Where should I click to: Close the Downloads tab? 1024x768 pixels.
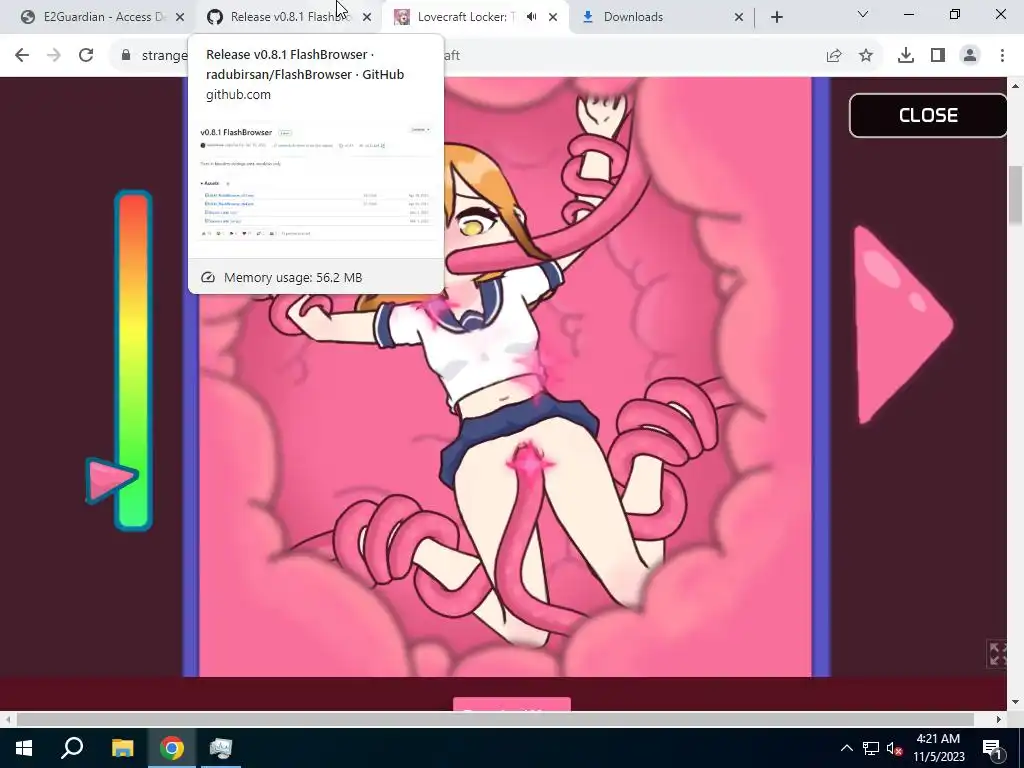point(739,17)
